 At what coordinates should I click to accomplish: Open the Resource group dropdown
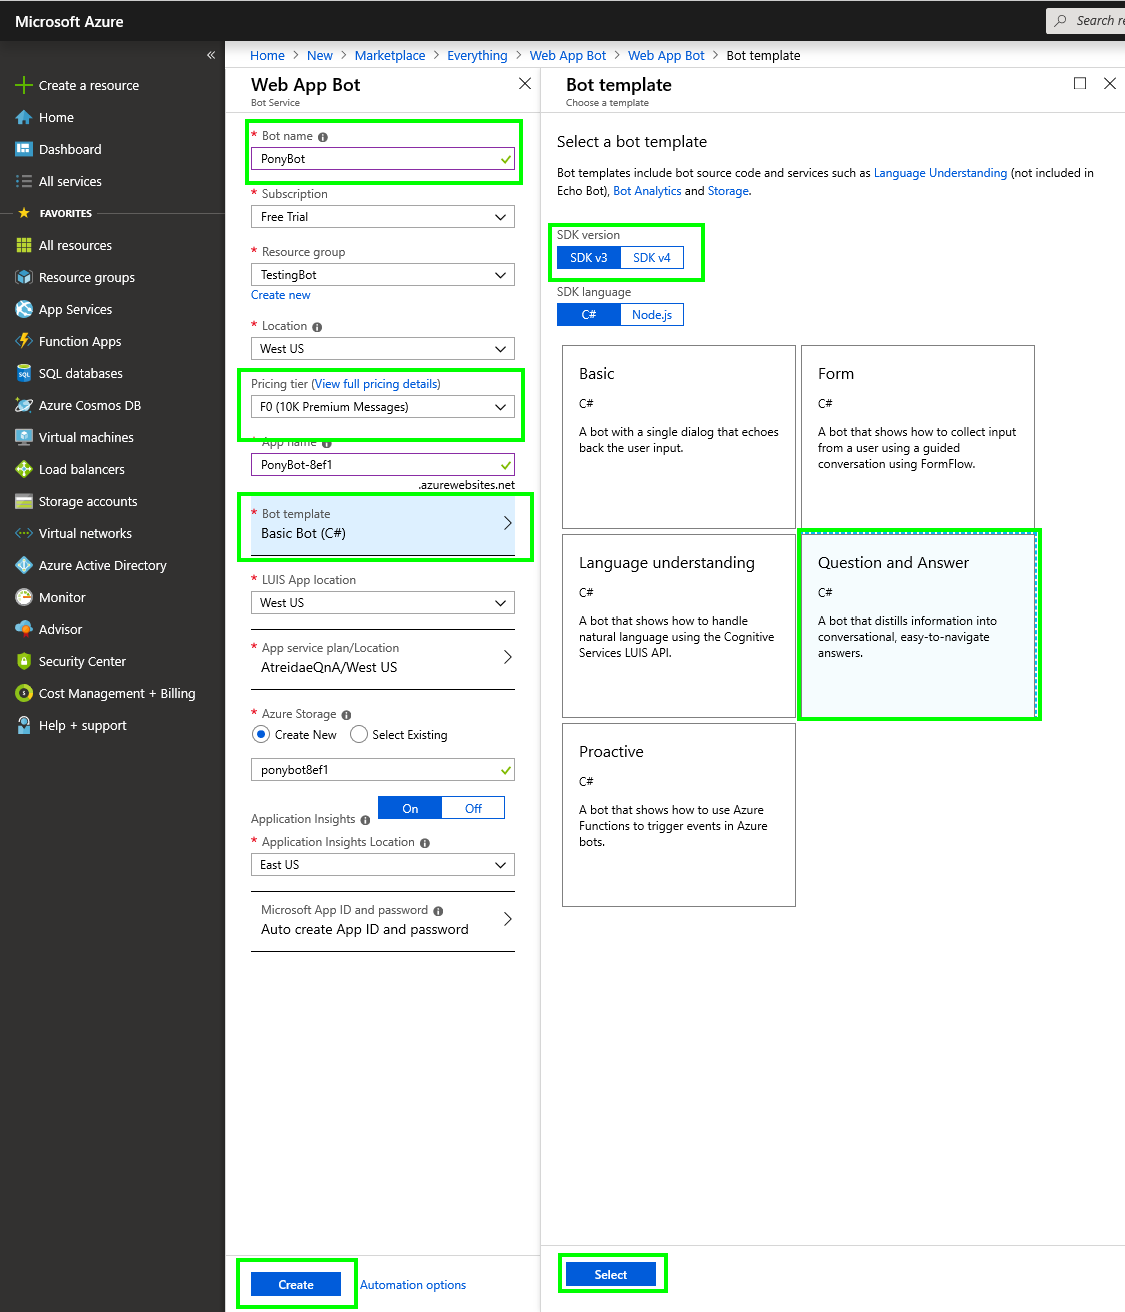[x=383, y=275]
